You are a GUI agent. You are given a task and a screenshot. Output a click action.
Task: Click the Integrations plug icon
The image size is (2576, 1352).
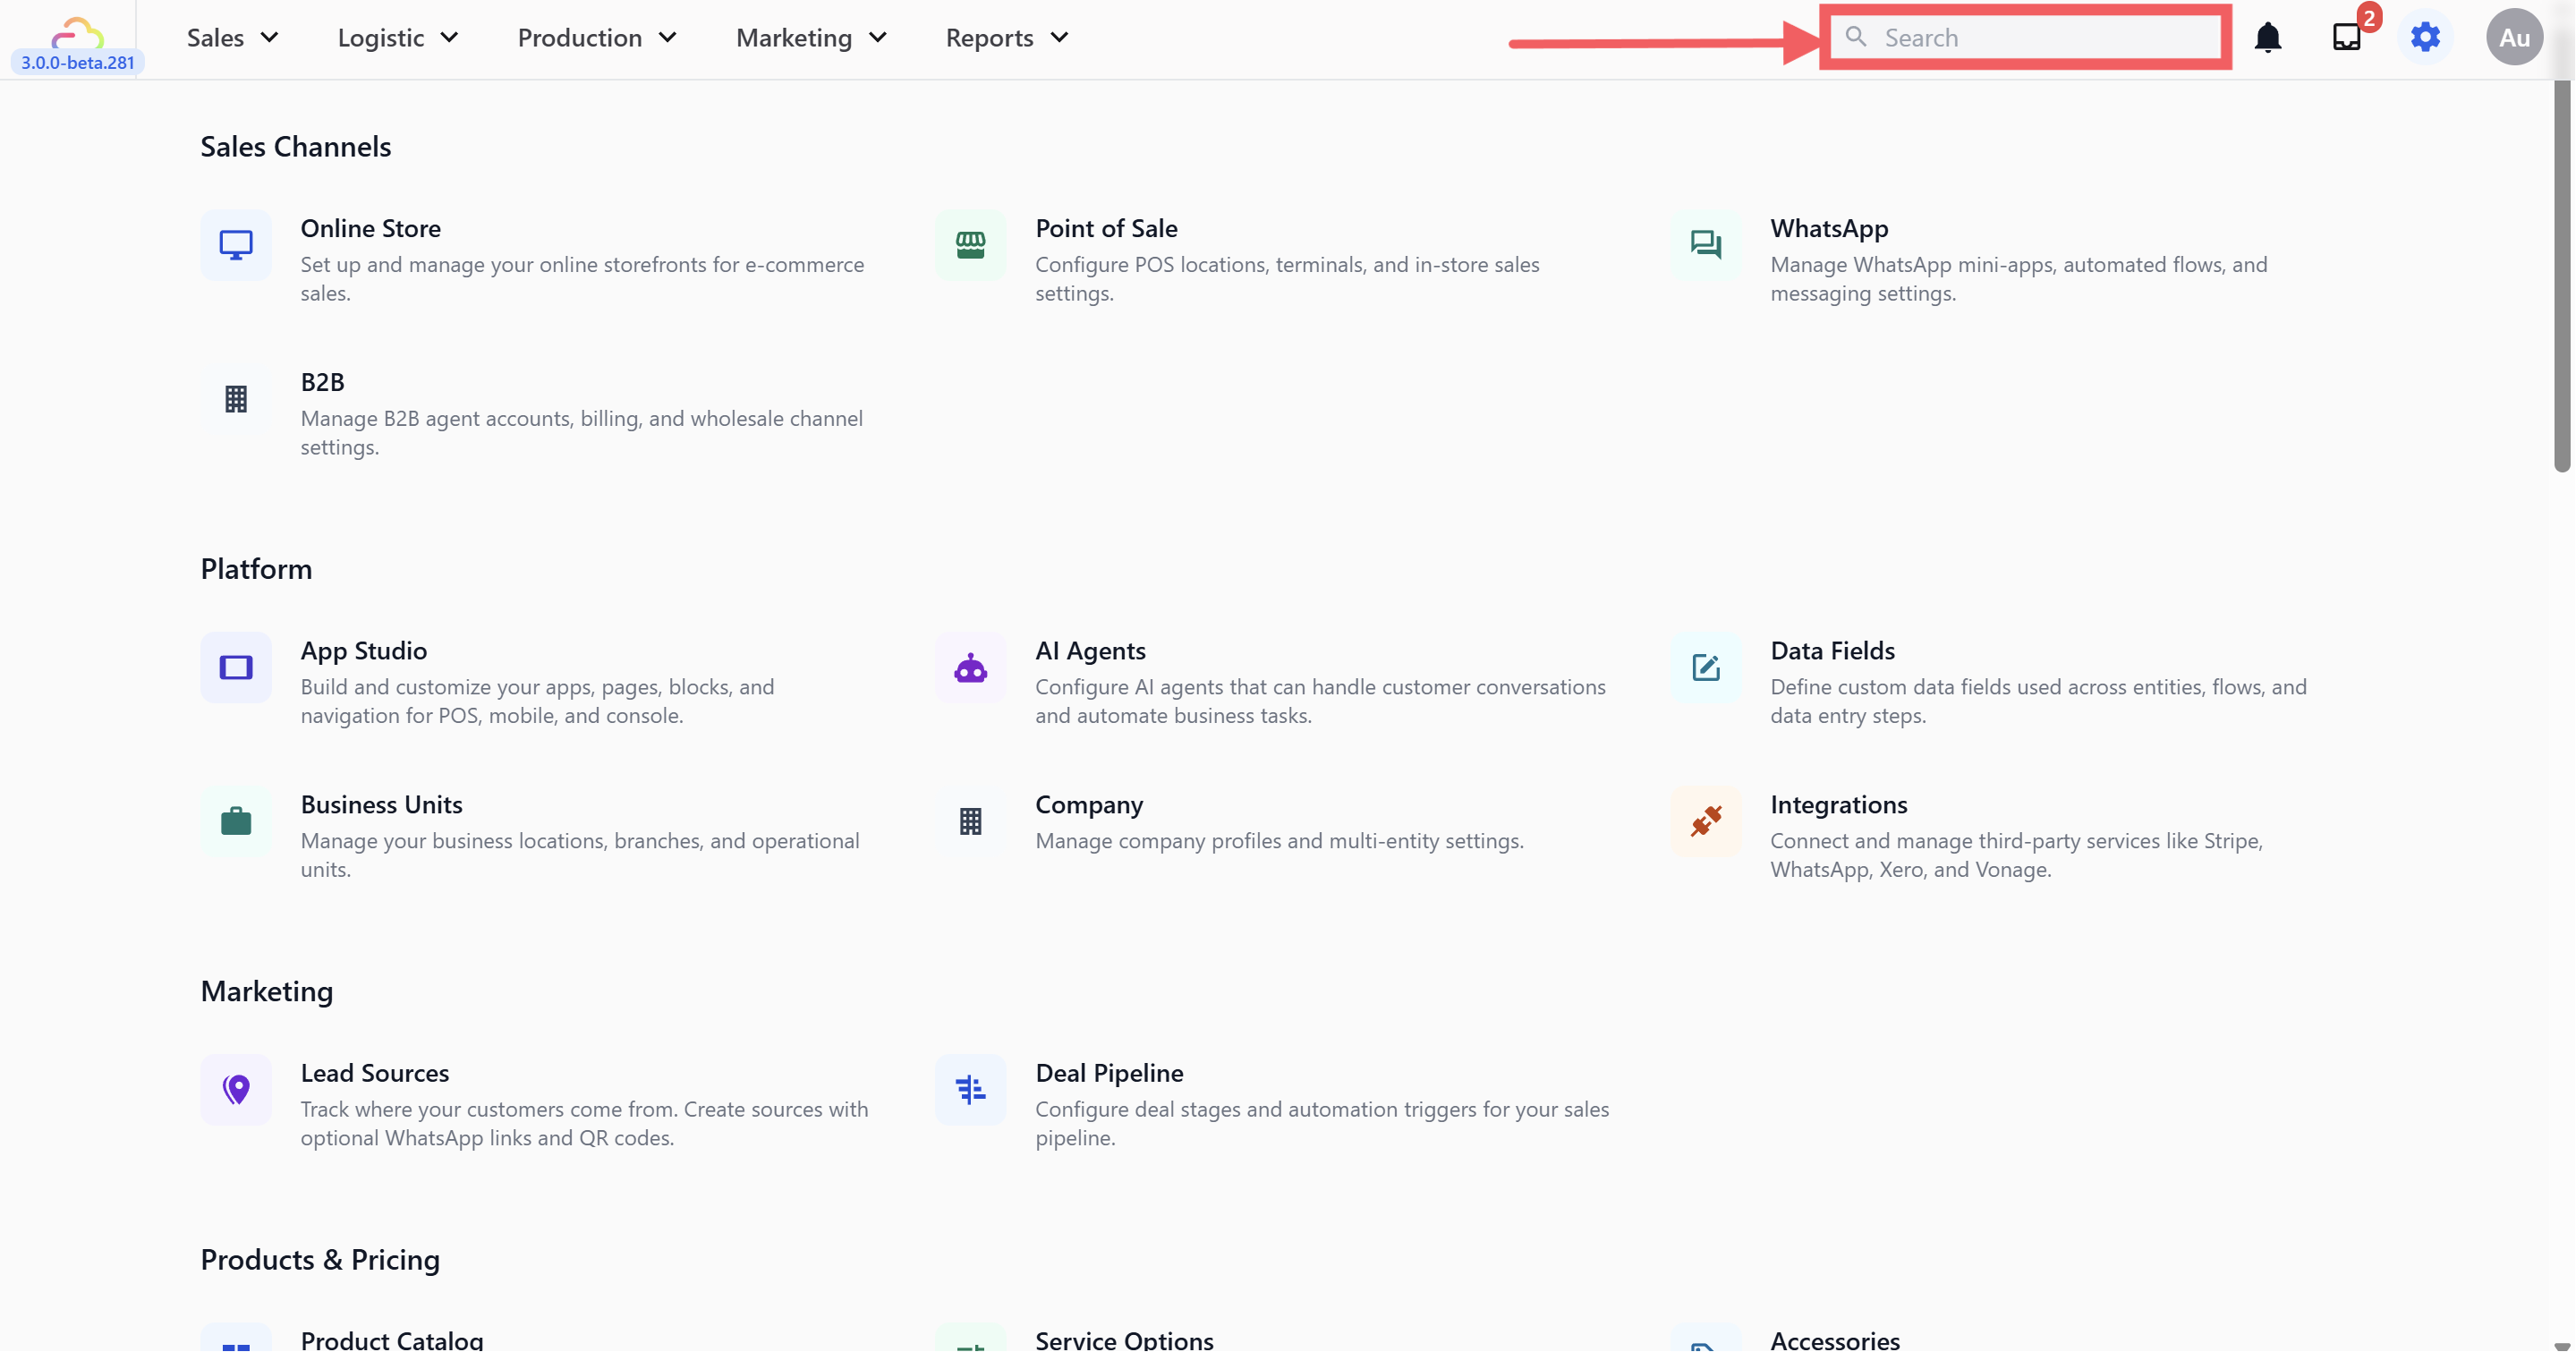click(1705, 822)
